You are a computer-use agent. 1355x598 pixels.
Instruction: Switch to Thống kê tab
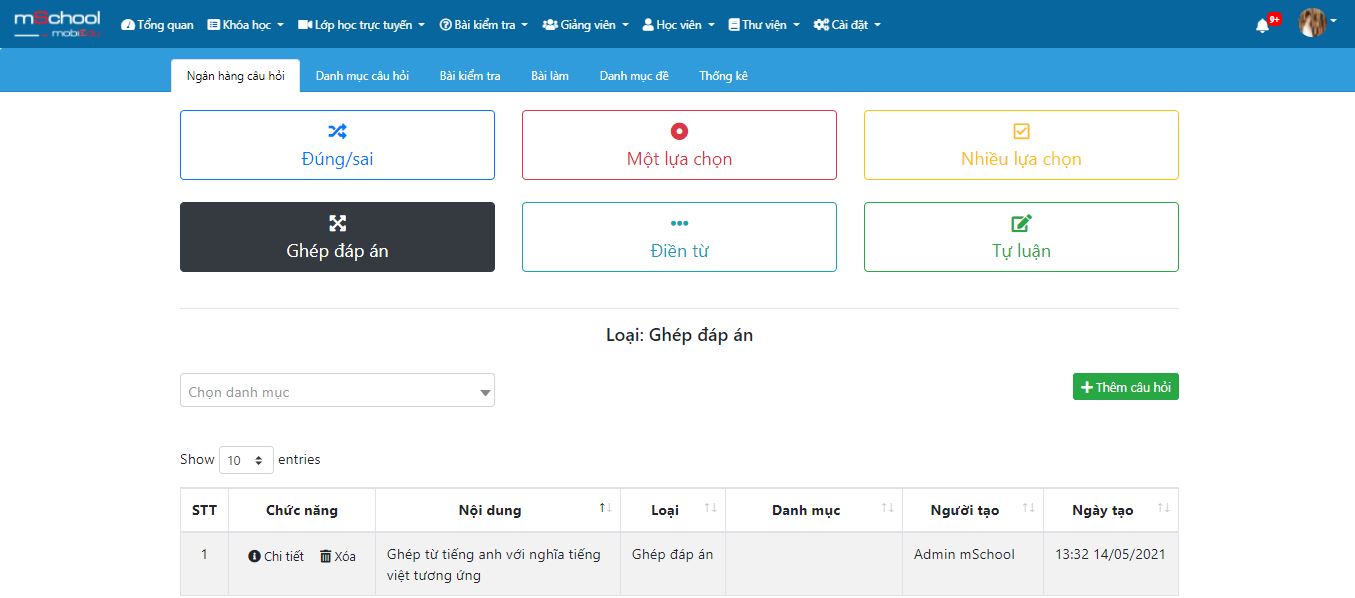click(x=723, y=76)
